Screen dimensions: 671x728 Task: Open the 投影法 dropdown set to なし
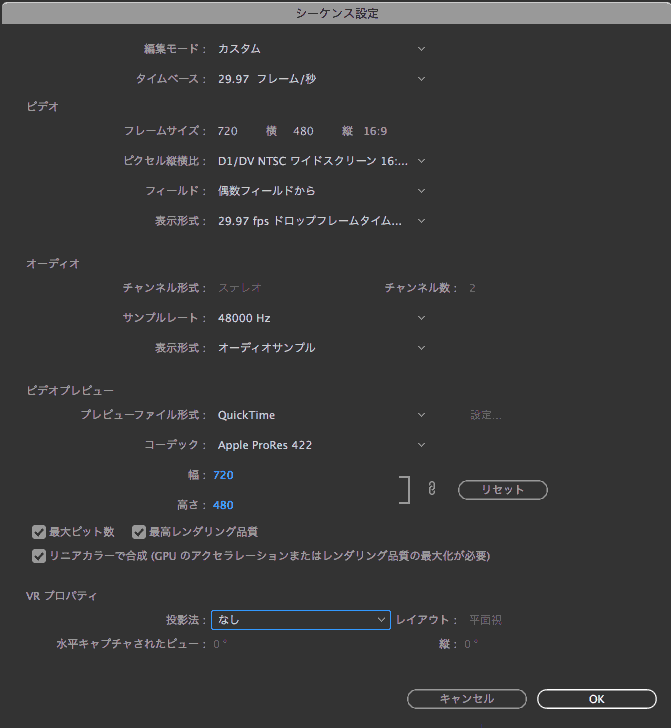(301, 620)
